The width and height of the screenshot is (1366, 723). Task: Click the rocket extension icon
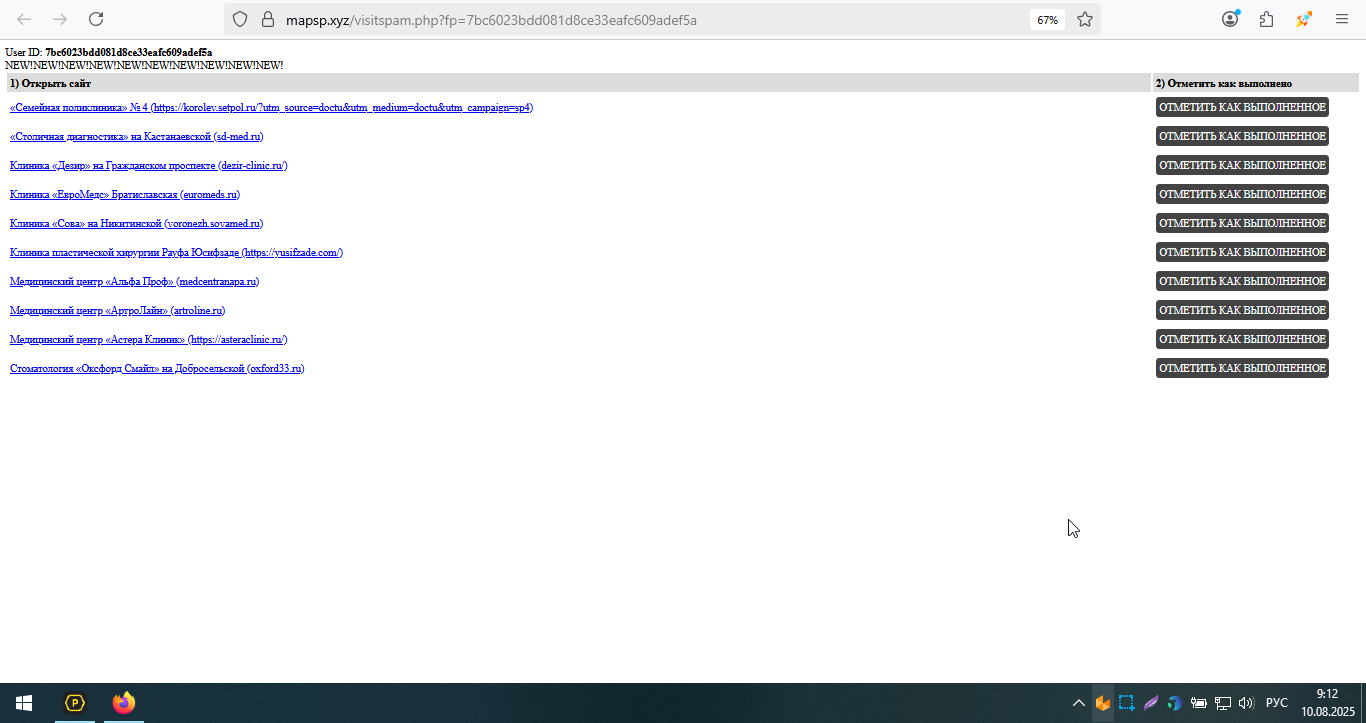tap(1304, 19)
